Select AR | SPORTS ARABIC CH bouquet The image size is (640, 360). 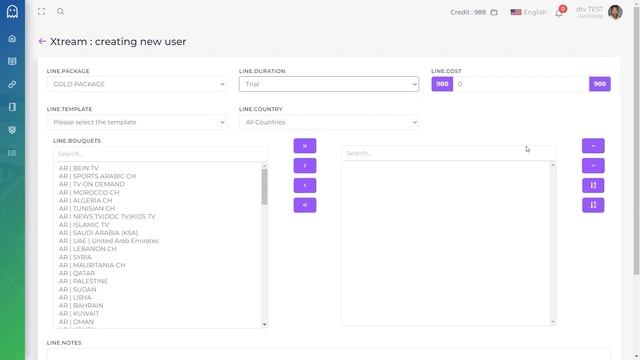click(97, 176)
